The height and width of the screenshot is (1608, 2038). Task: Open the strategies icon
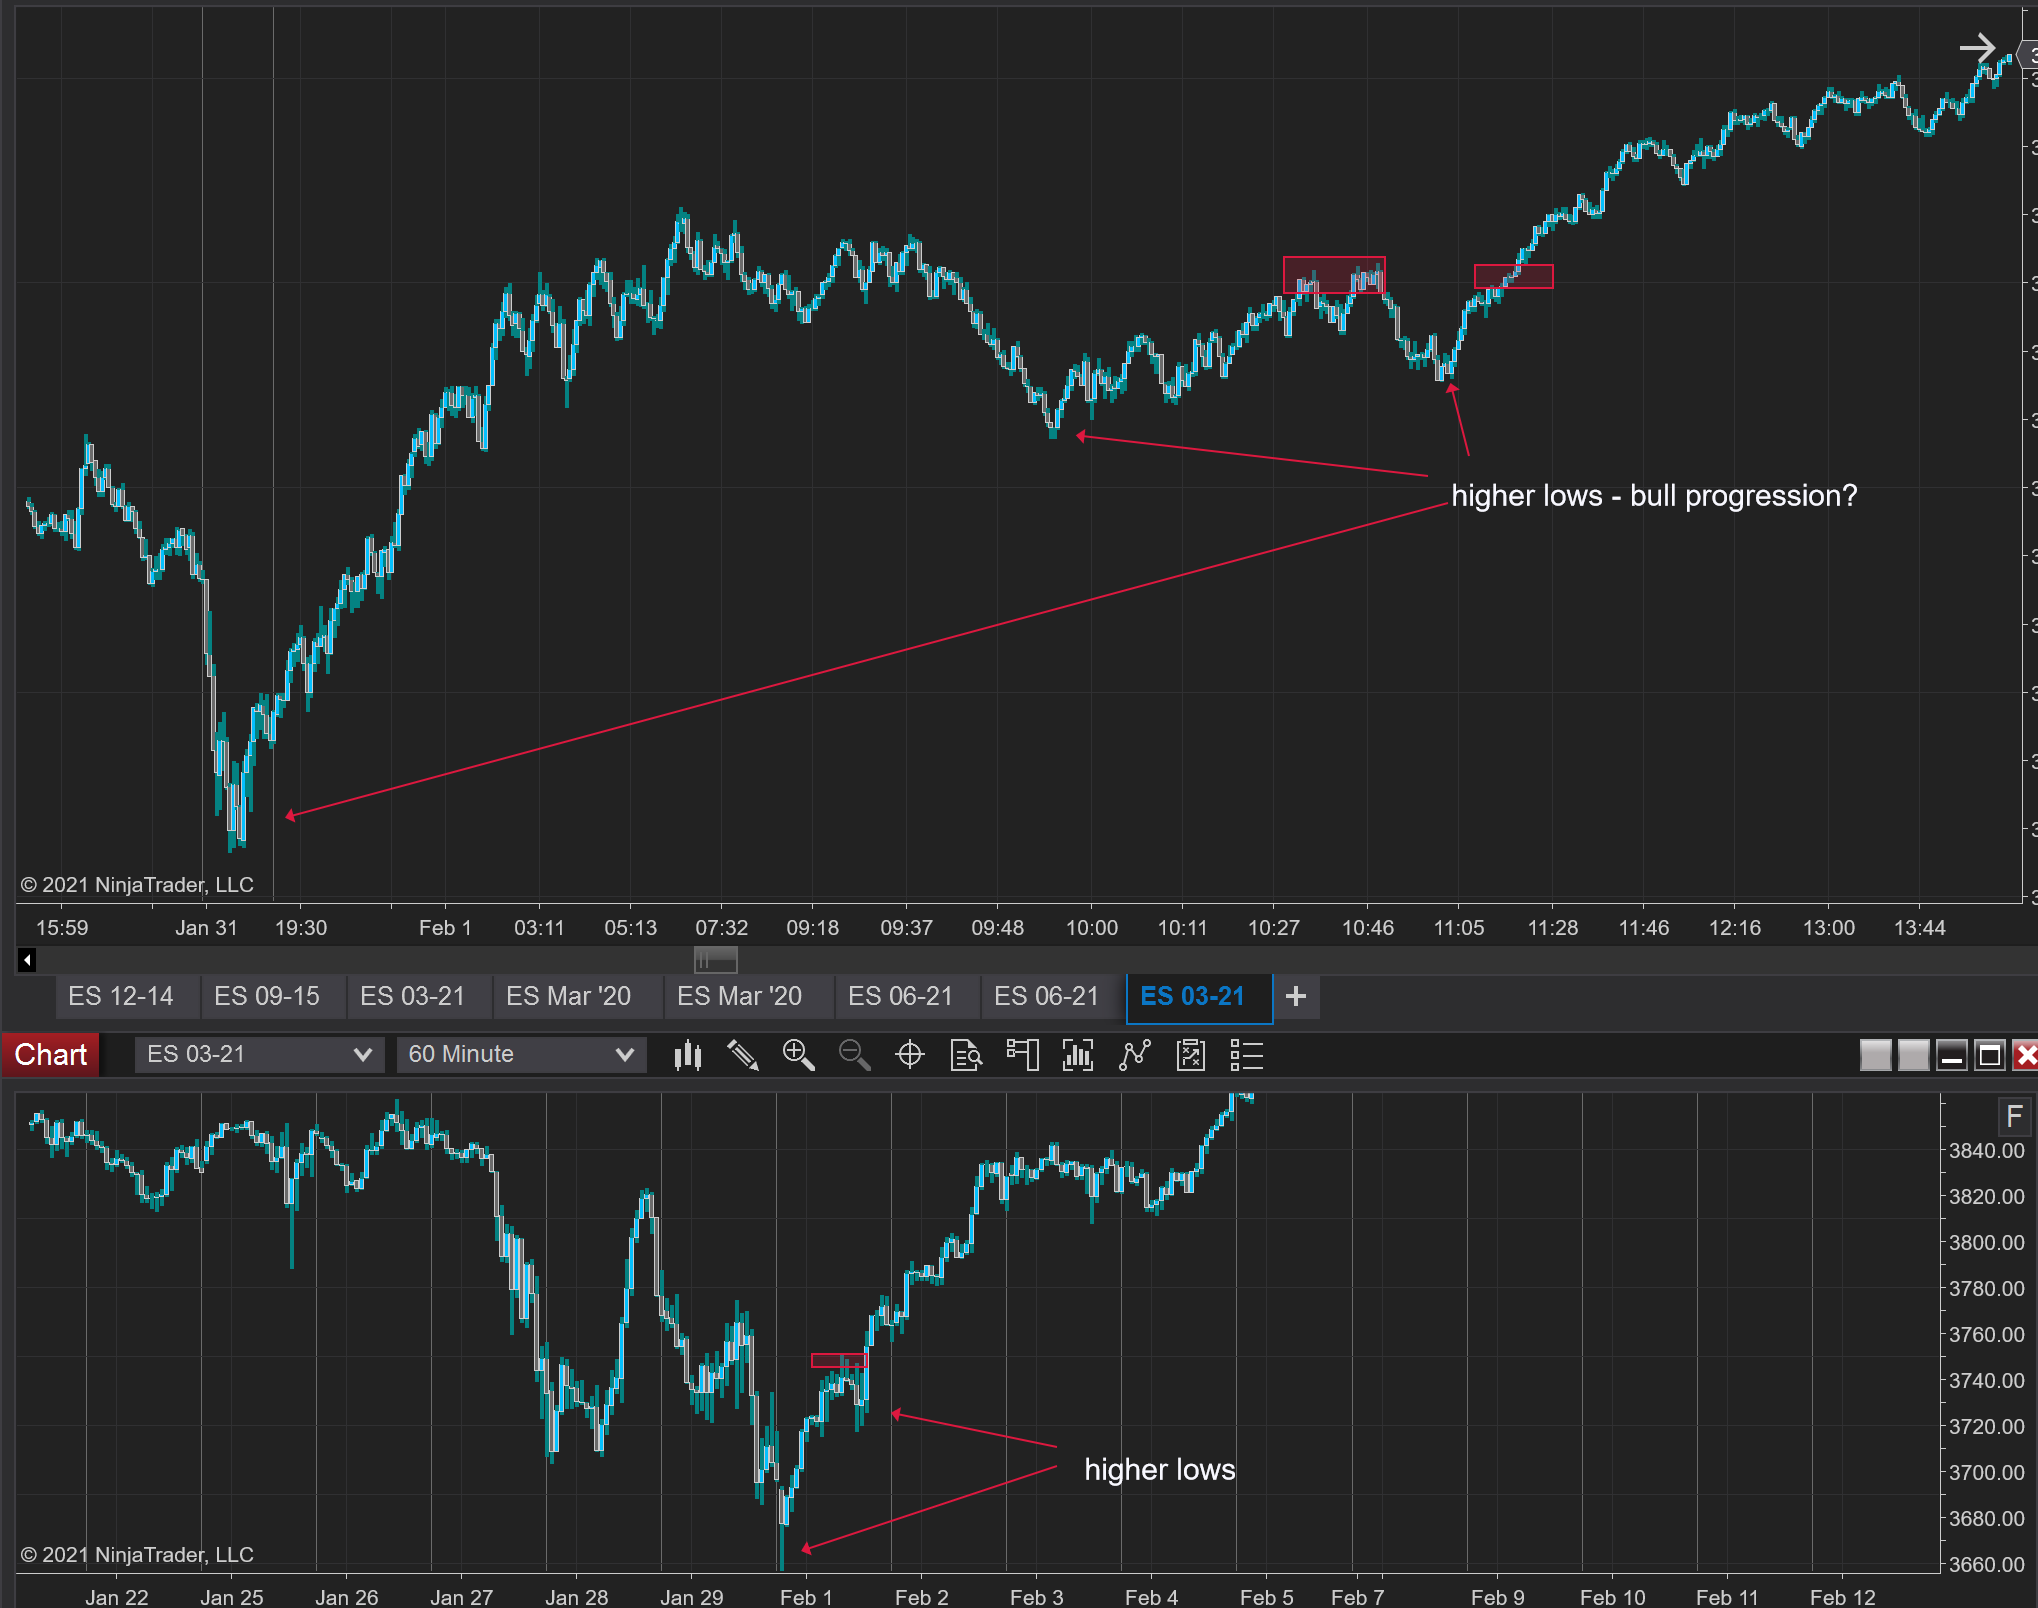[1135, 1055]
